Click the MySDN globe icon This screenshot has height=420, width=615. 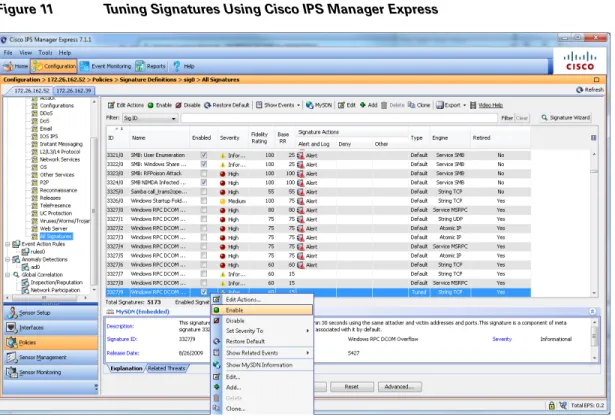[309, 105]
